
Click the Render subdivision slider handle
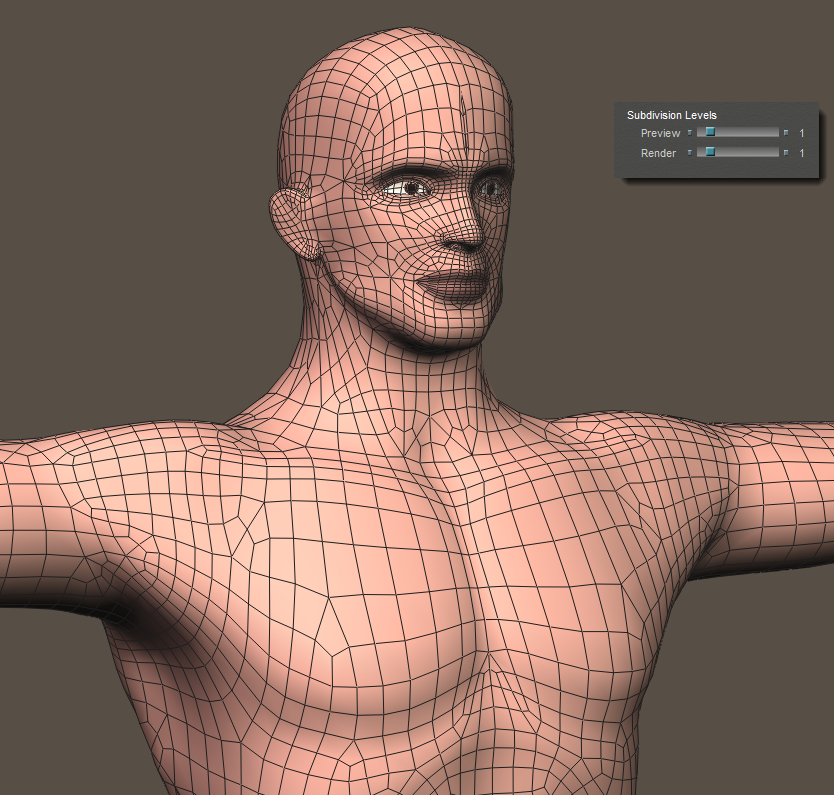point(710,153)
